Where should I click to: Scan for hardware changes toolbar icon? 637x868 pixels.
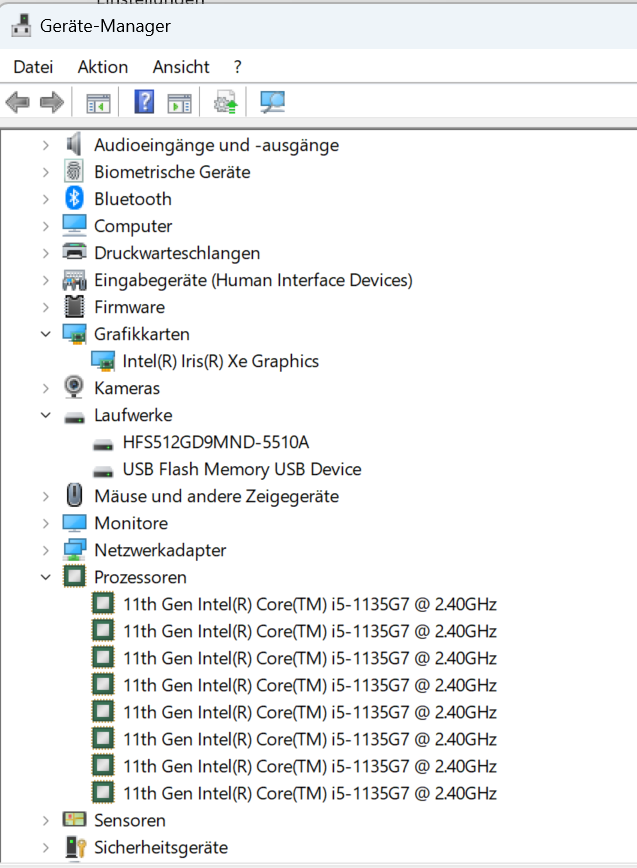coord(272,102)
